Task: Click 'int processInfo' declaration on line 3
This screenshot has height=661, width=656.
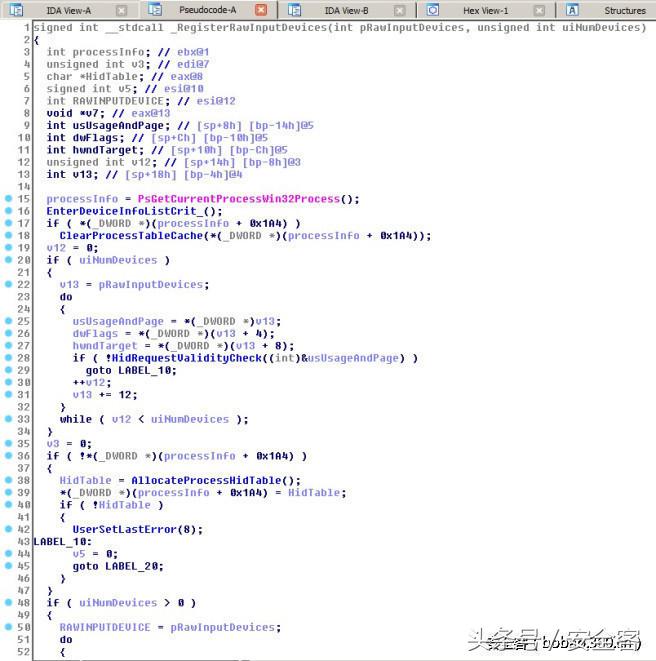Action: (98, 52)
